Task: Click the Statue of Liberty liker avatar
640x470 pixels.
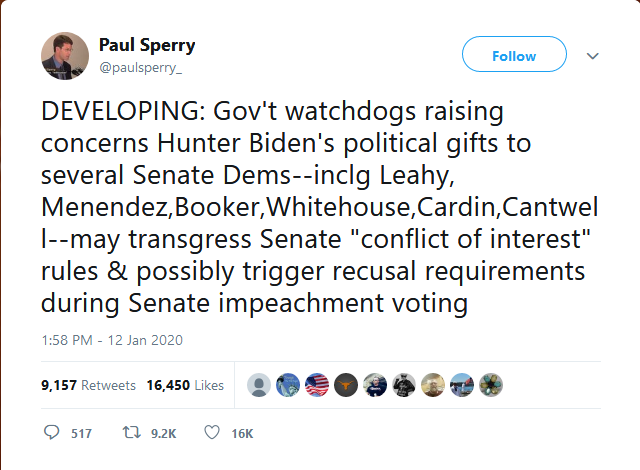Action: coord(288,385)
